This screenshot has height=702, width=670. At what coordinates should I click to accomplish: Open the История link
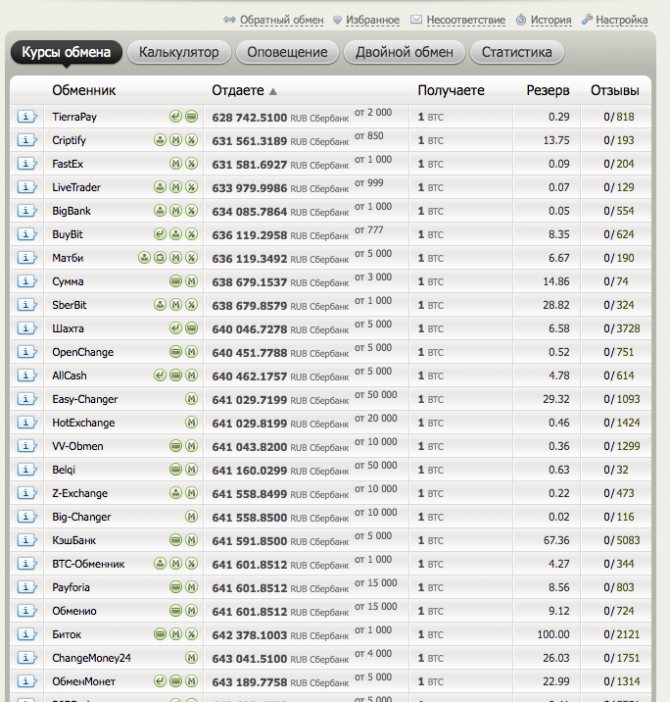click(x=551, y=20)
